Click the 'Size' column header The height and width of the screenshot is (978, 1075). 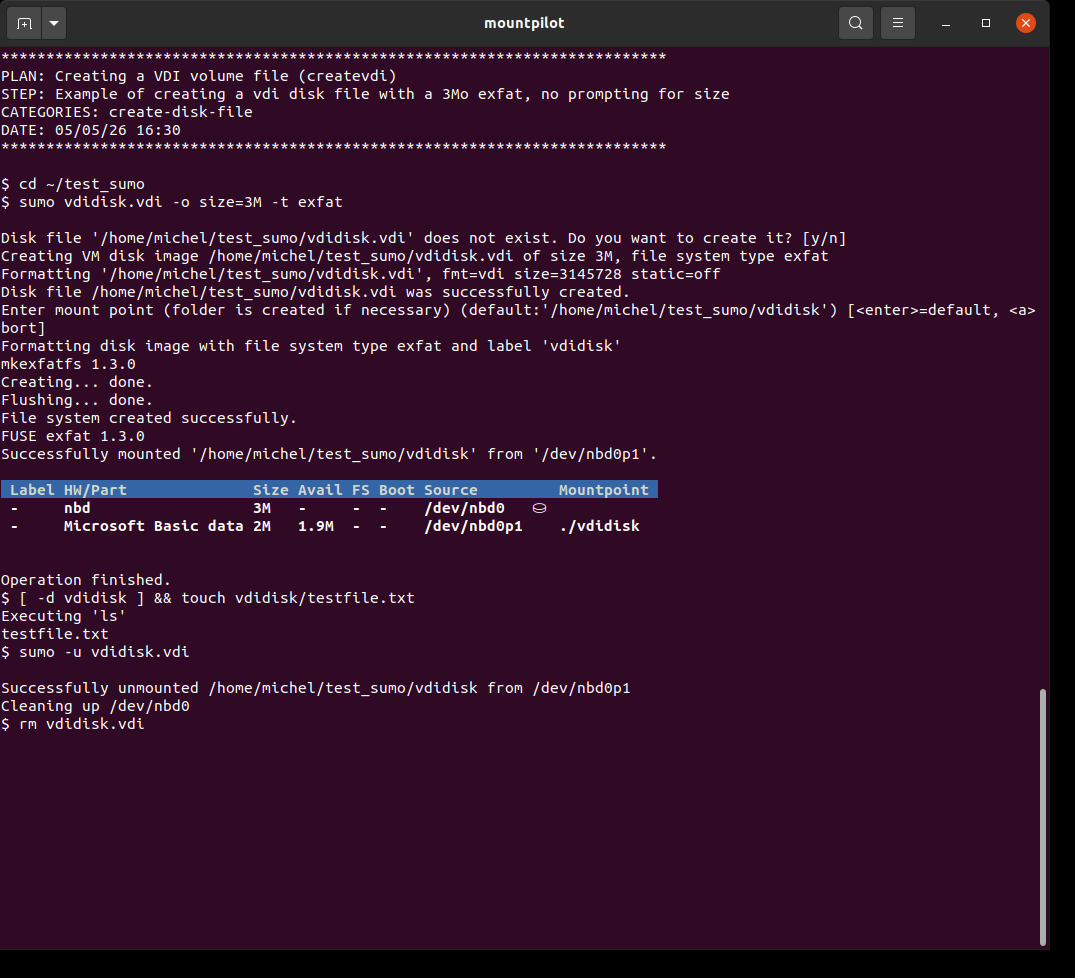[x=271, y=490]
